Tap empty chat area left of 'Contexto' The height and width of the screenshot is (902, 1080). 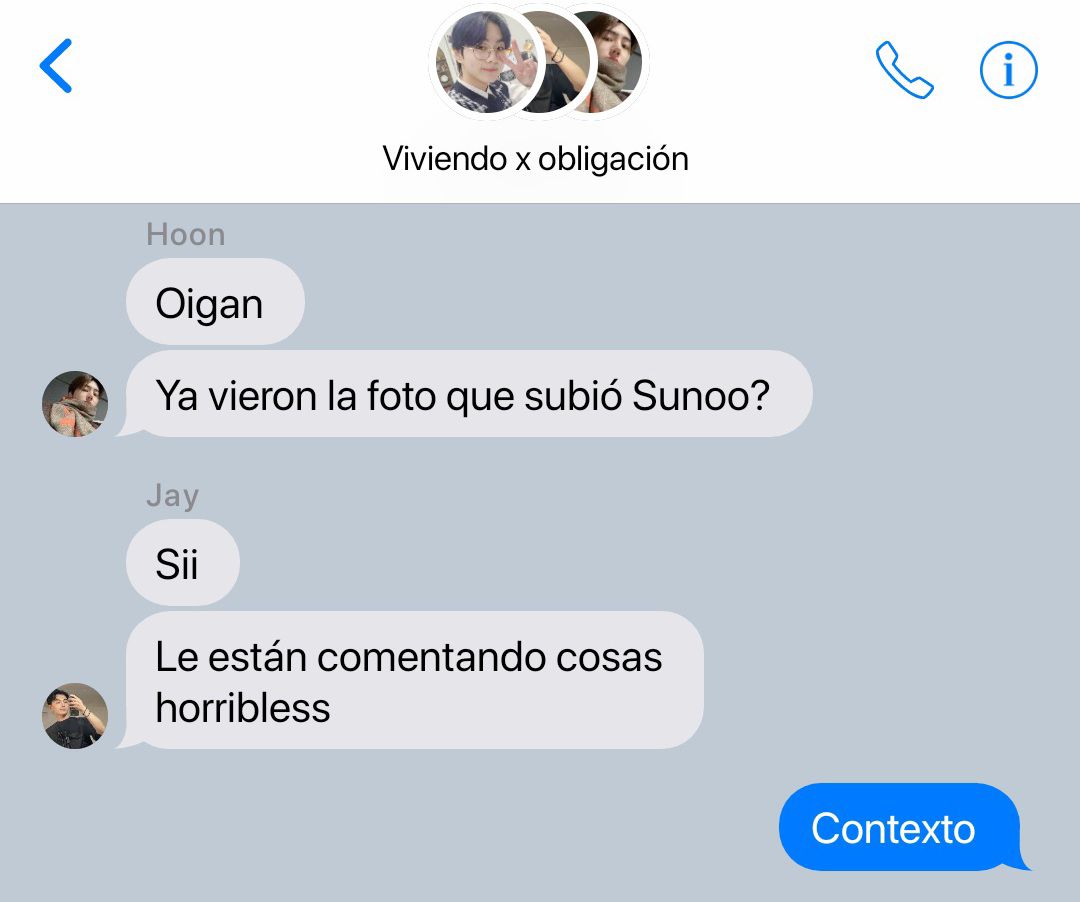413,826
